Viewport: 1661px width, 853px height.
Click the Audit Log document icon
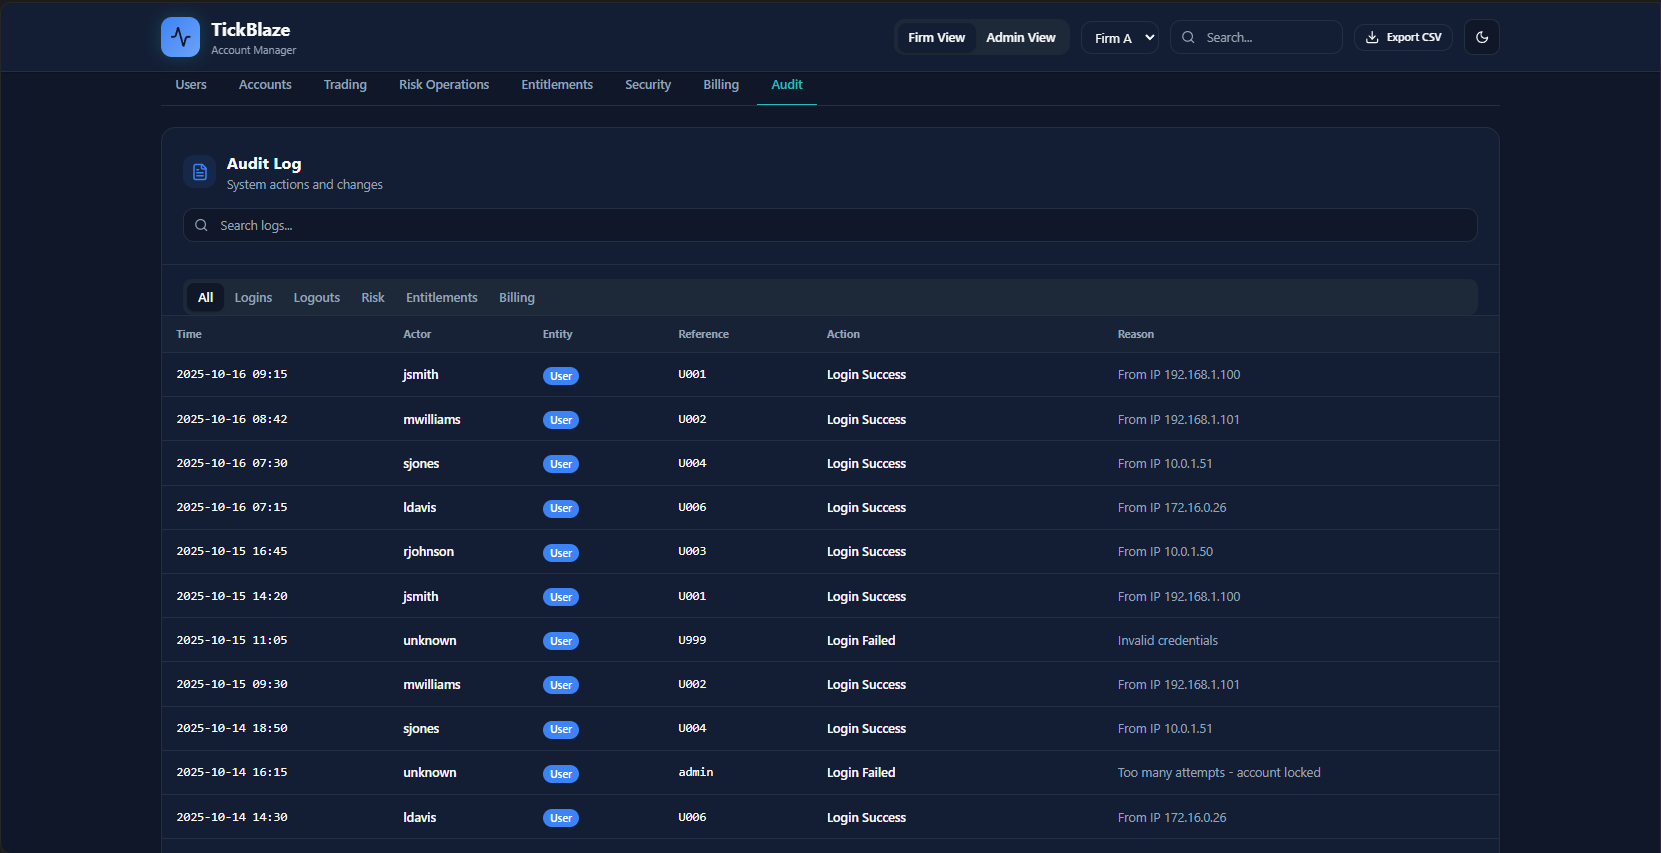click(x=199, y=172)
